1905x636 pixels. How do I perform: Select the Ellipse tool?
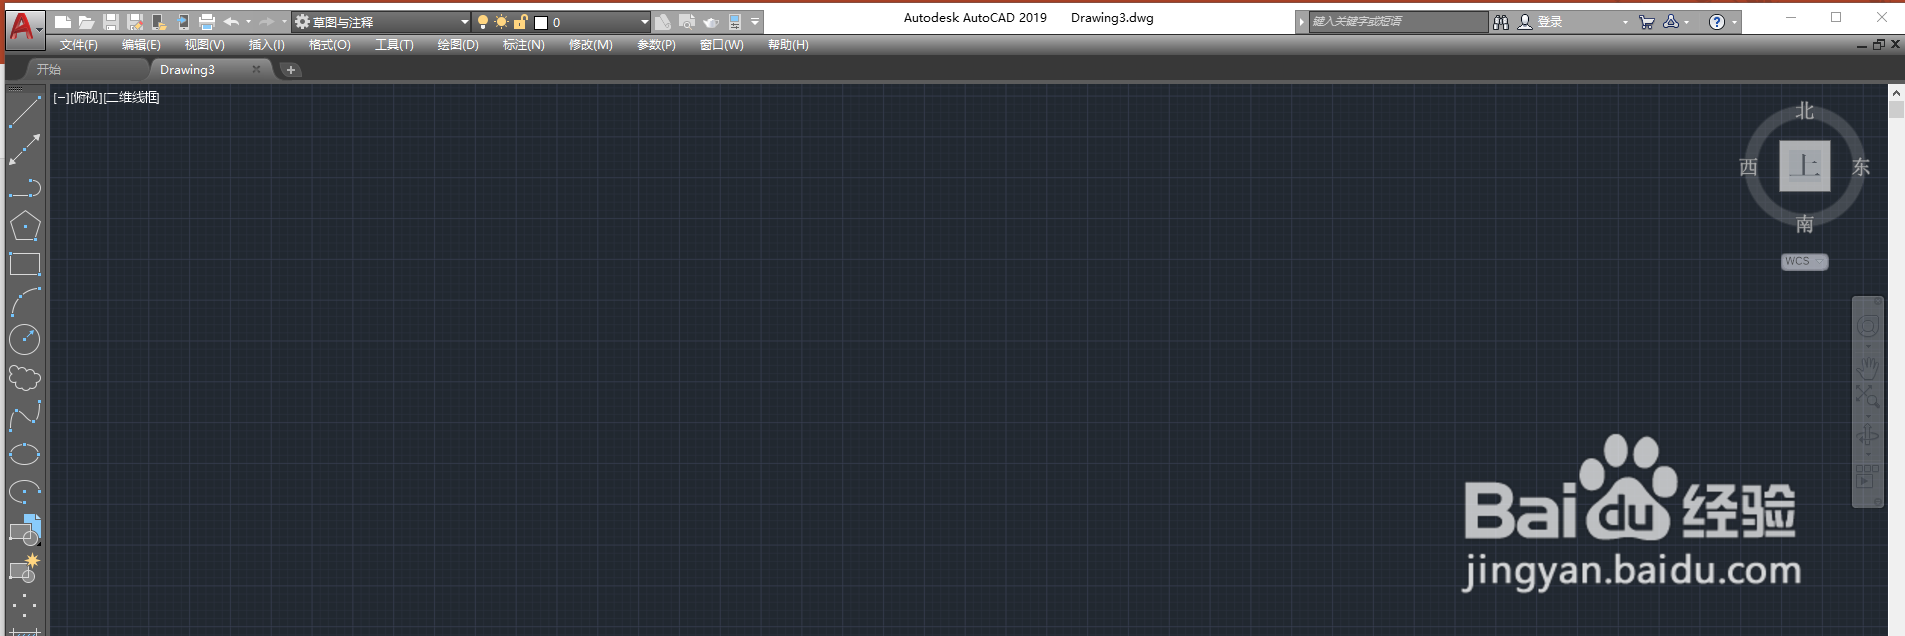(25, 454)
